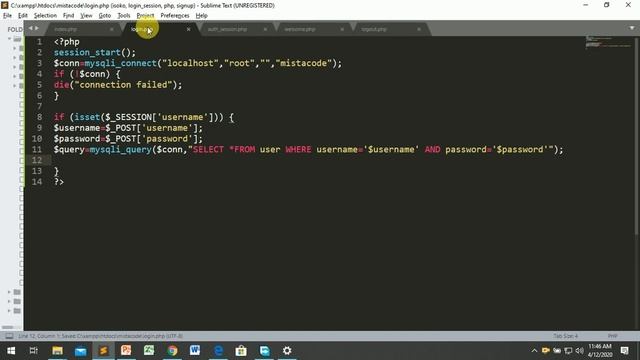This screenshot has width=640, height=360.
Task: Collapse the top-level folder in sidebar
Action: pyautogui.click(x=9, y=39)
